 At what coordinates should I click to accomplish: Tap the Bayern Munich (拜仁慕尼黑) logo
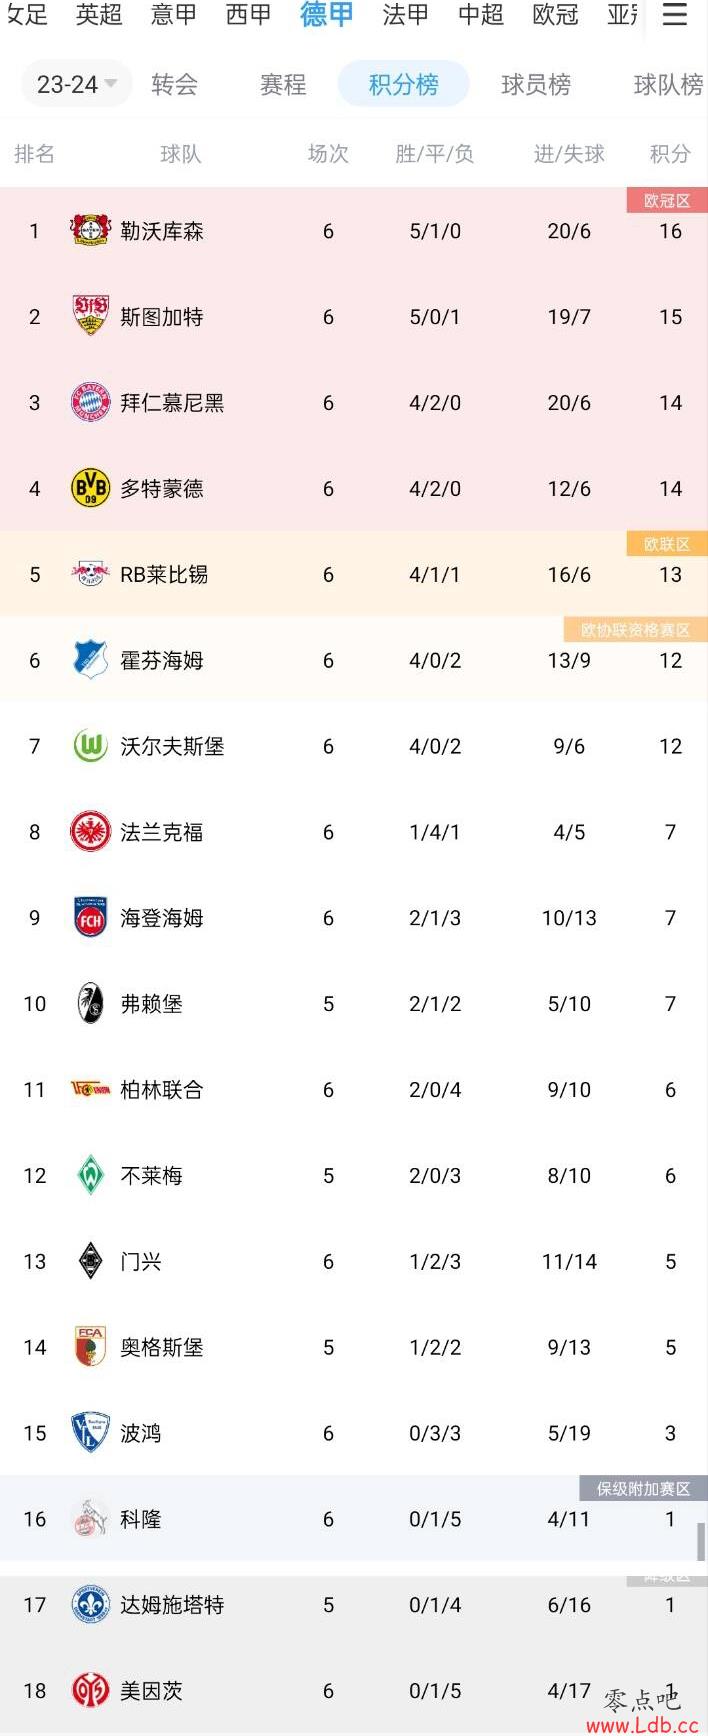coord(90,402)
